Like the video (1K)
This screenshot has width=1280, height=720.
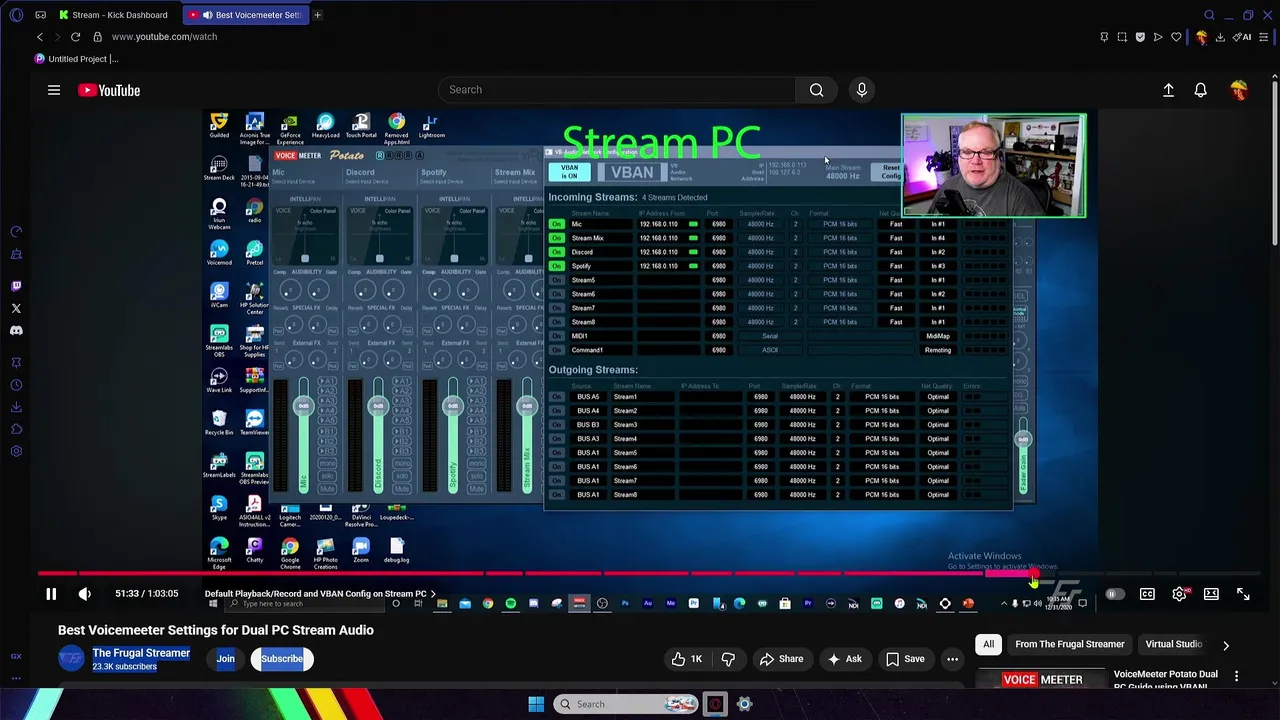[686, 659]
